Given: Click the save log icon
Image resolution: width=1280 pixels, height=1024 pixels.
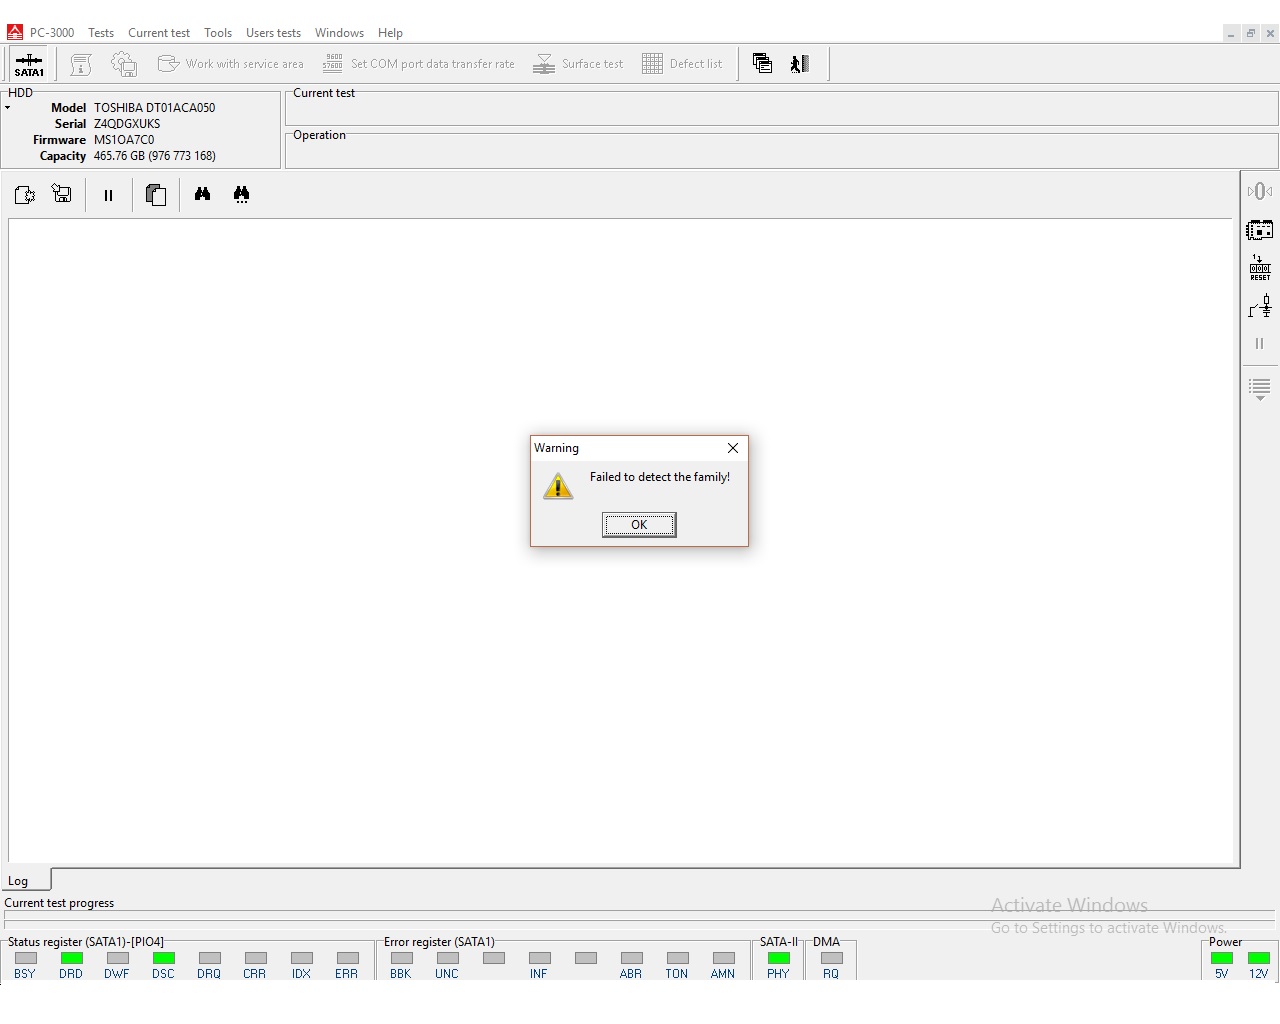Looking at the screenshot, I should 62,194.
